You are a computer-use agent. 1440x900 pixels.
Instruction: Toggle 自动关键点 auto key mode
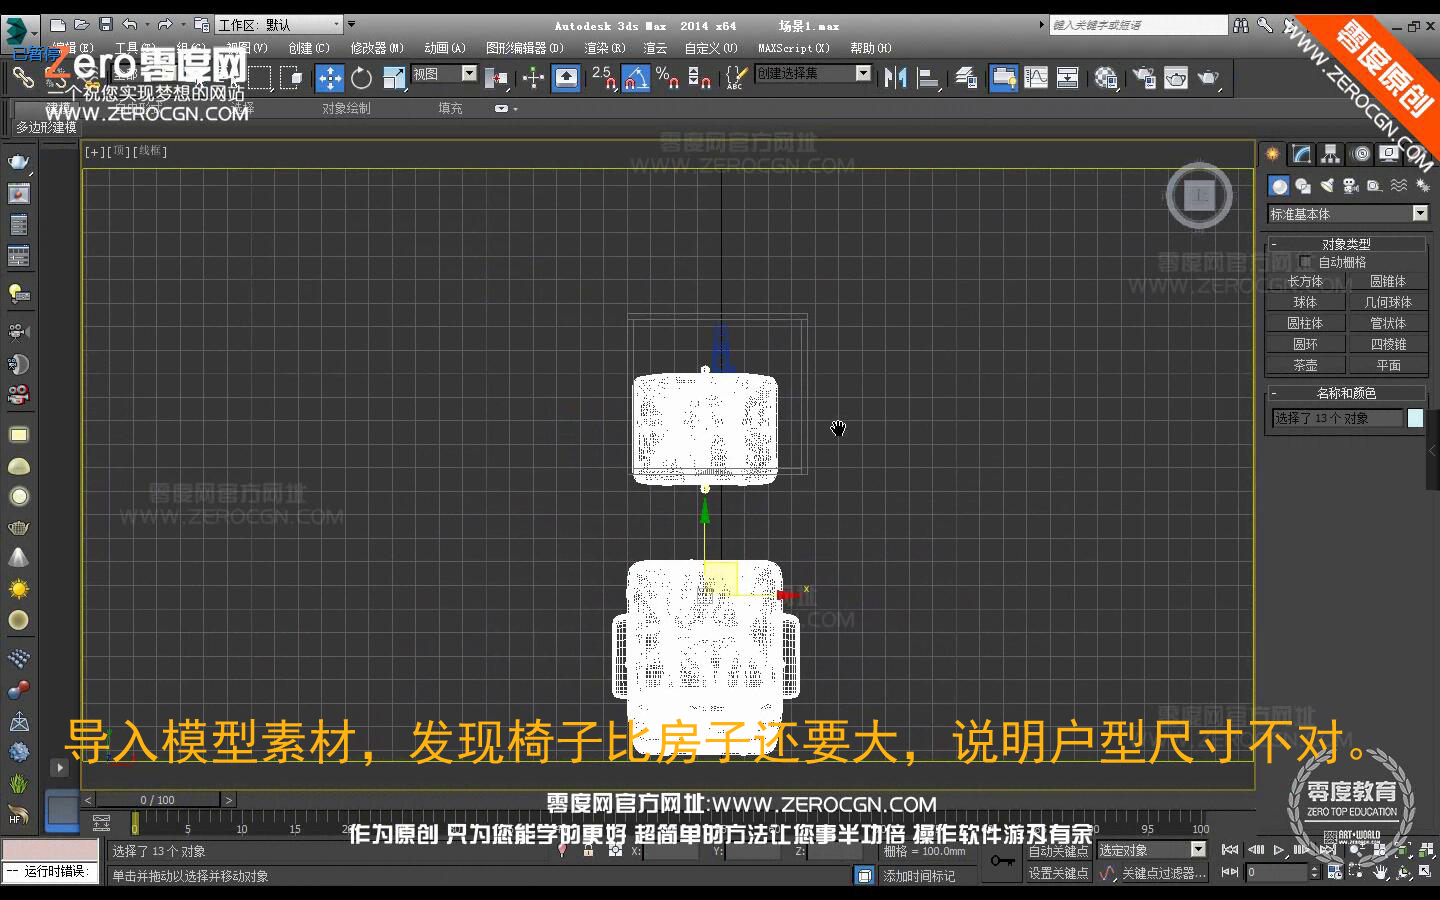tap(1059, 851)
